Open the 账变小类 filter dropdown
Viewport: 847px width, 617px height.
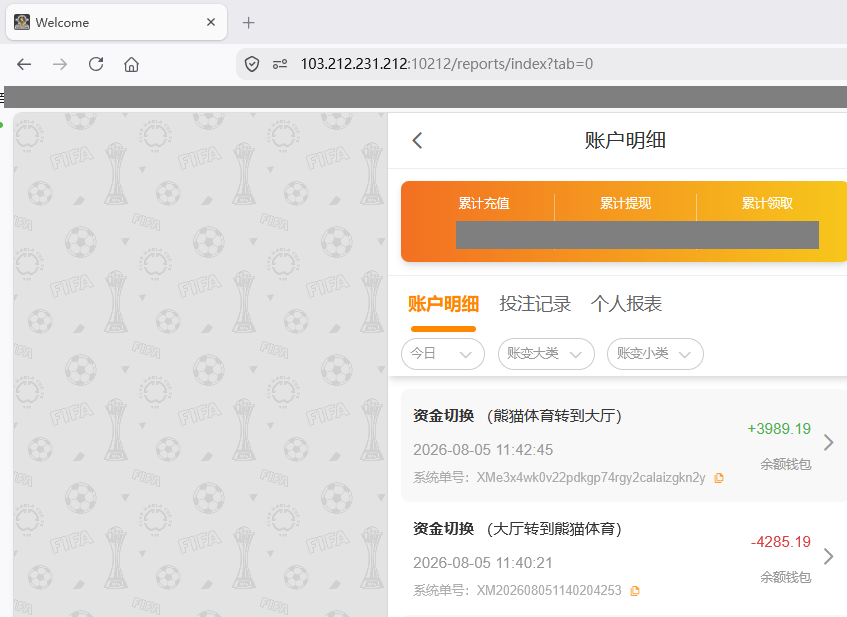click(655, 354)
